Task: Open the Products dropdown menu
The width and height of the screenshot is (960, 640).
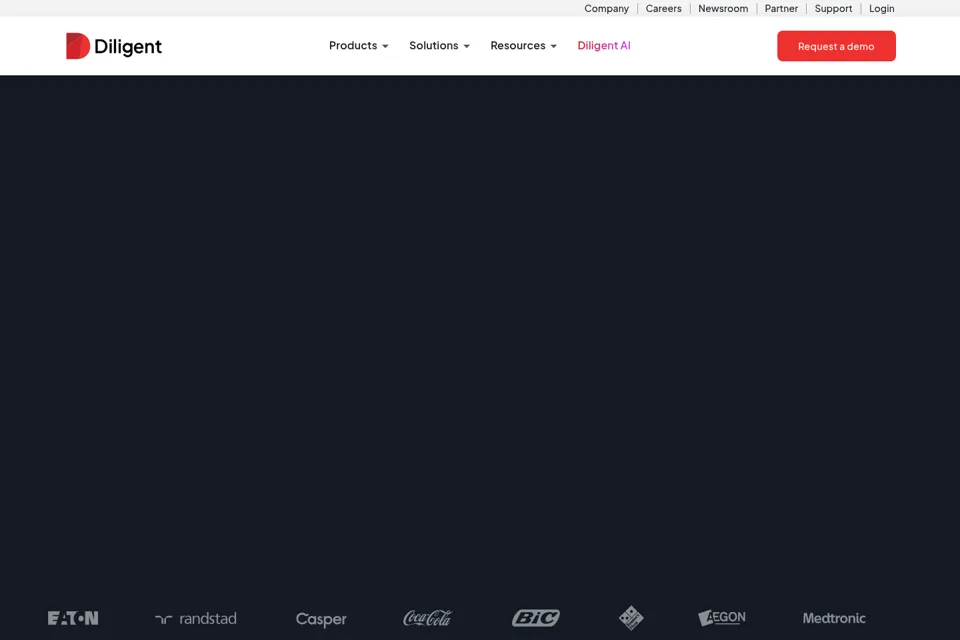Action: pyautogui.click(x=359, y=46)
